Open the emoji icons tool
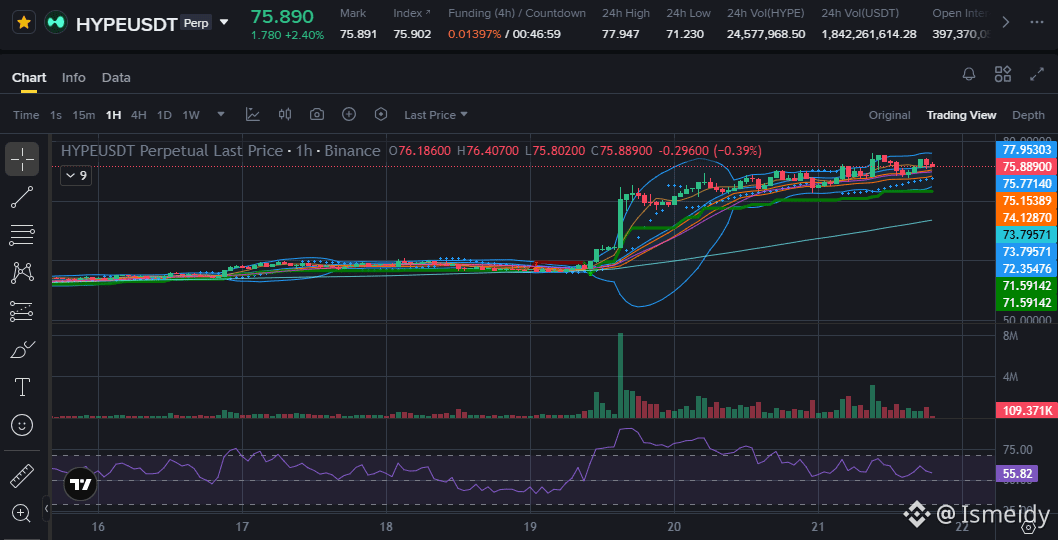The image size is (1058, 540). [x=22, y=425]
